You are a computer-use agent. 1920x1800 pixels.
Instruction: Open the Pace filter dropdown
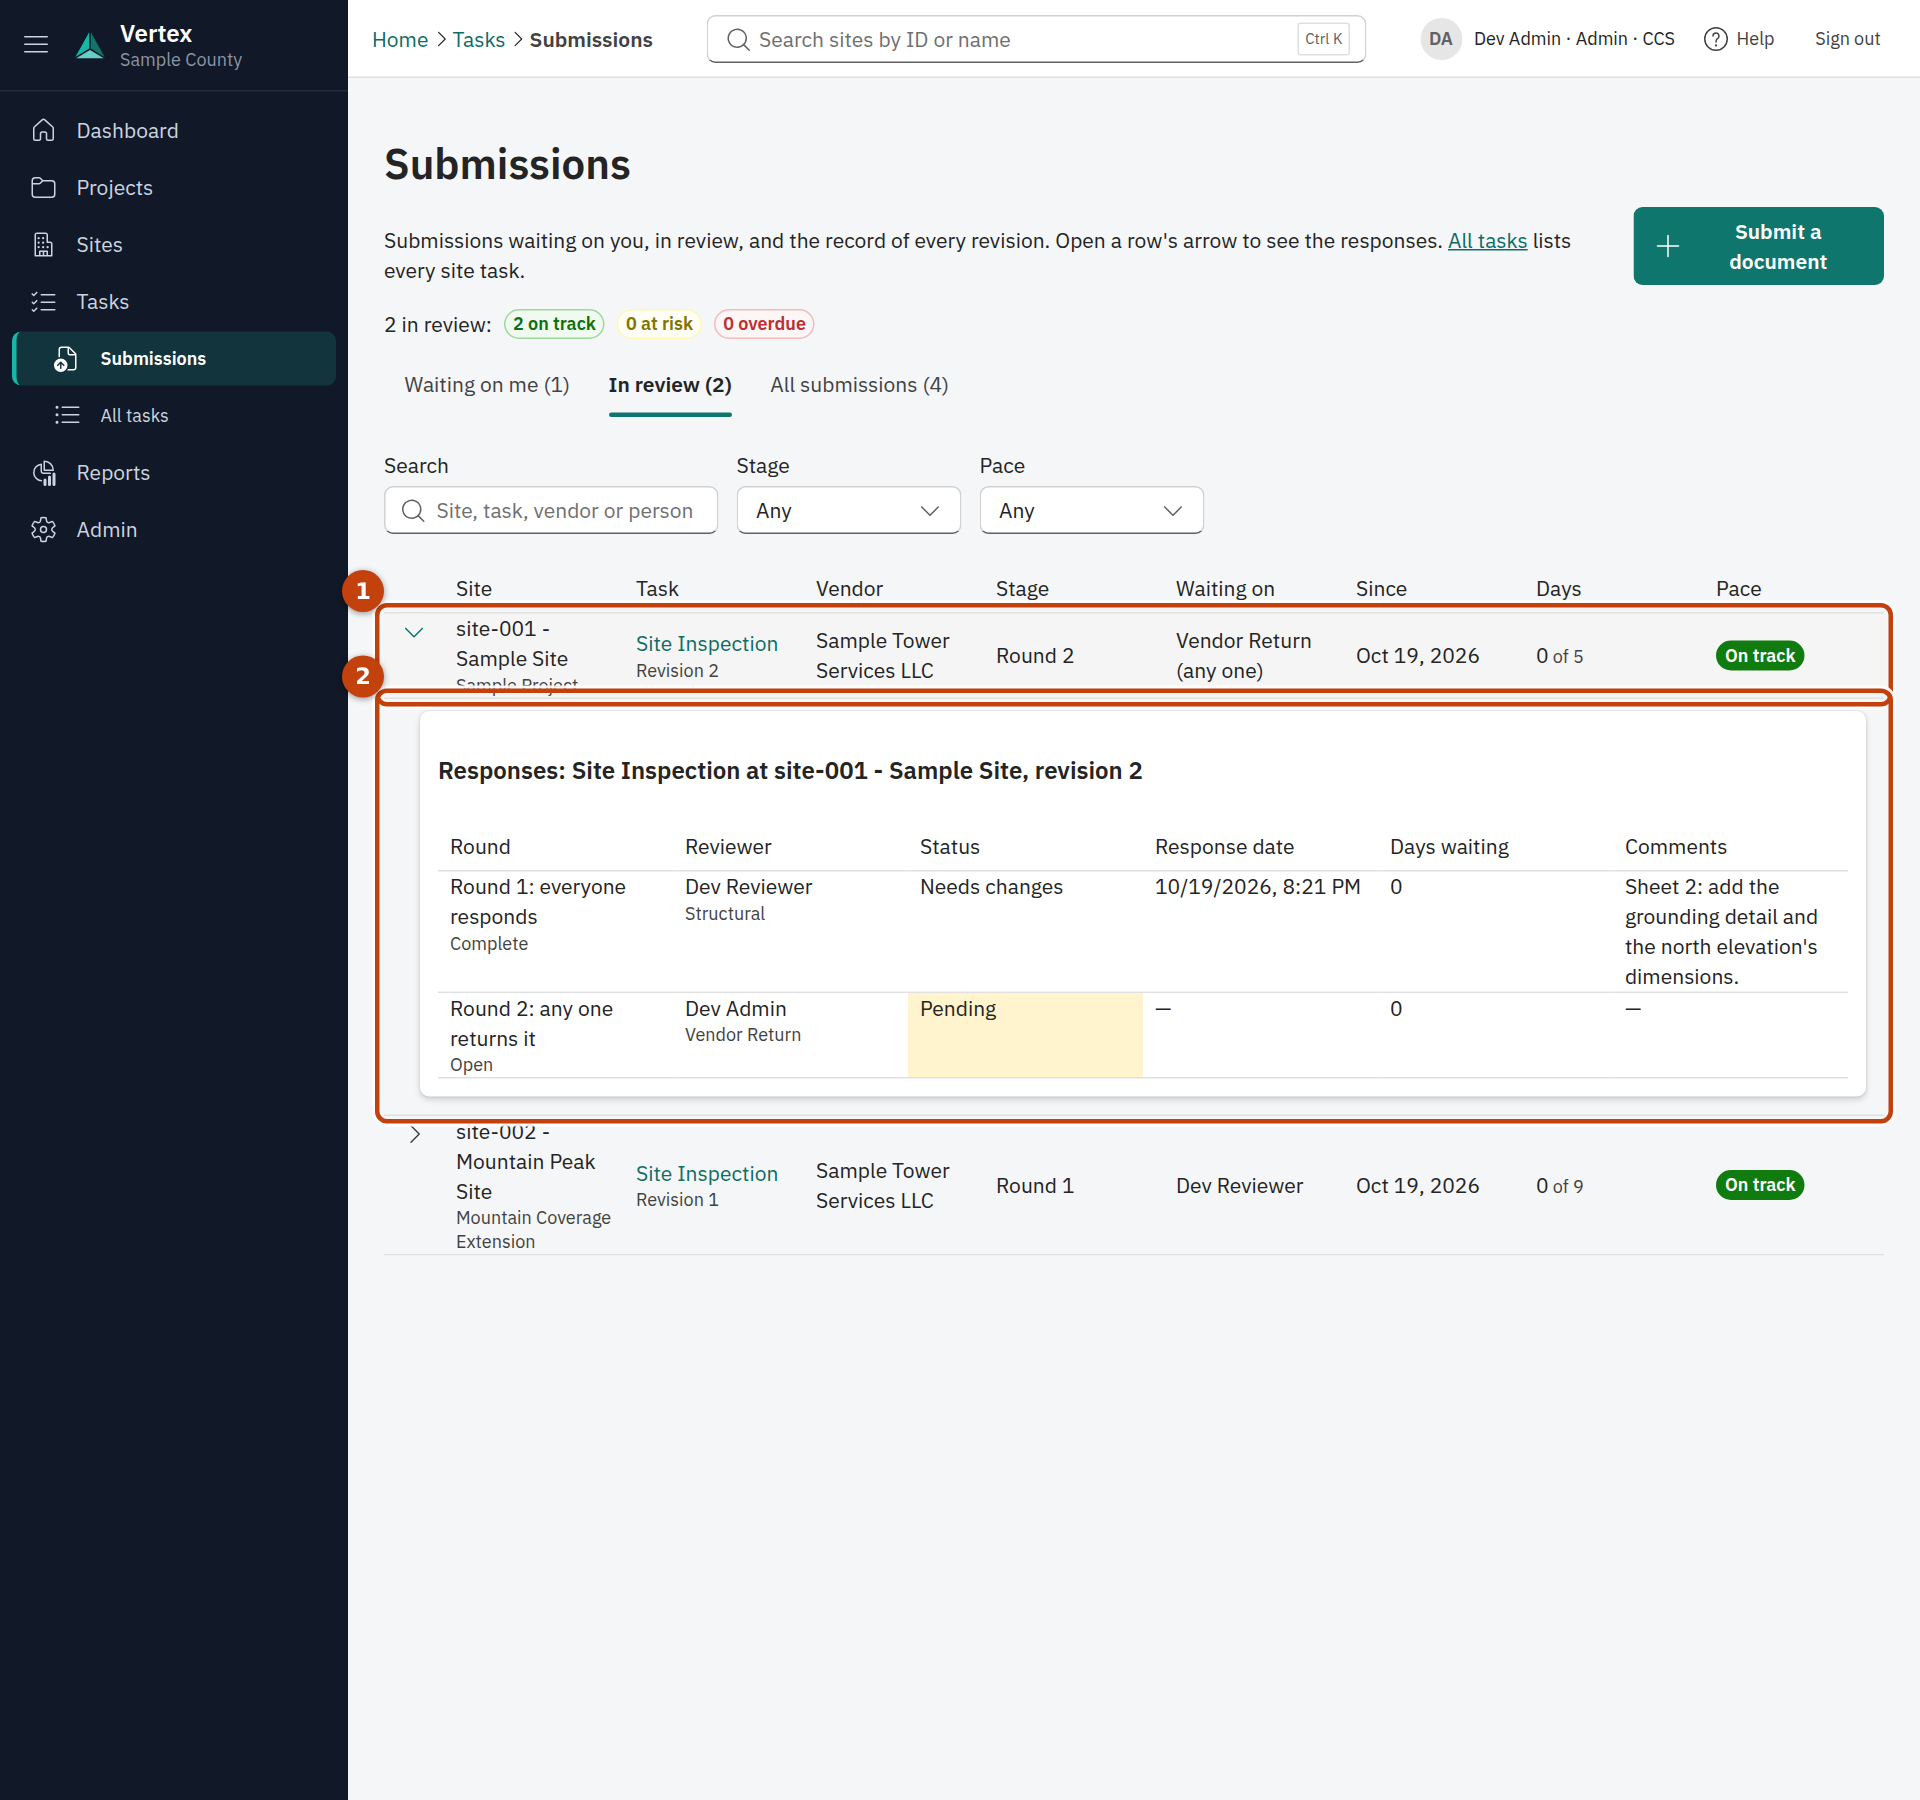pos(1091,511)
